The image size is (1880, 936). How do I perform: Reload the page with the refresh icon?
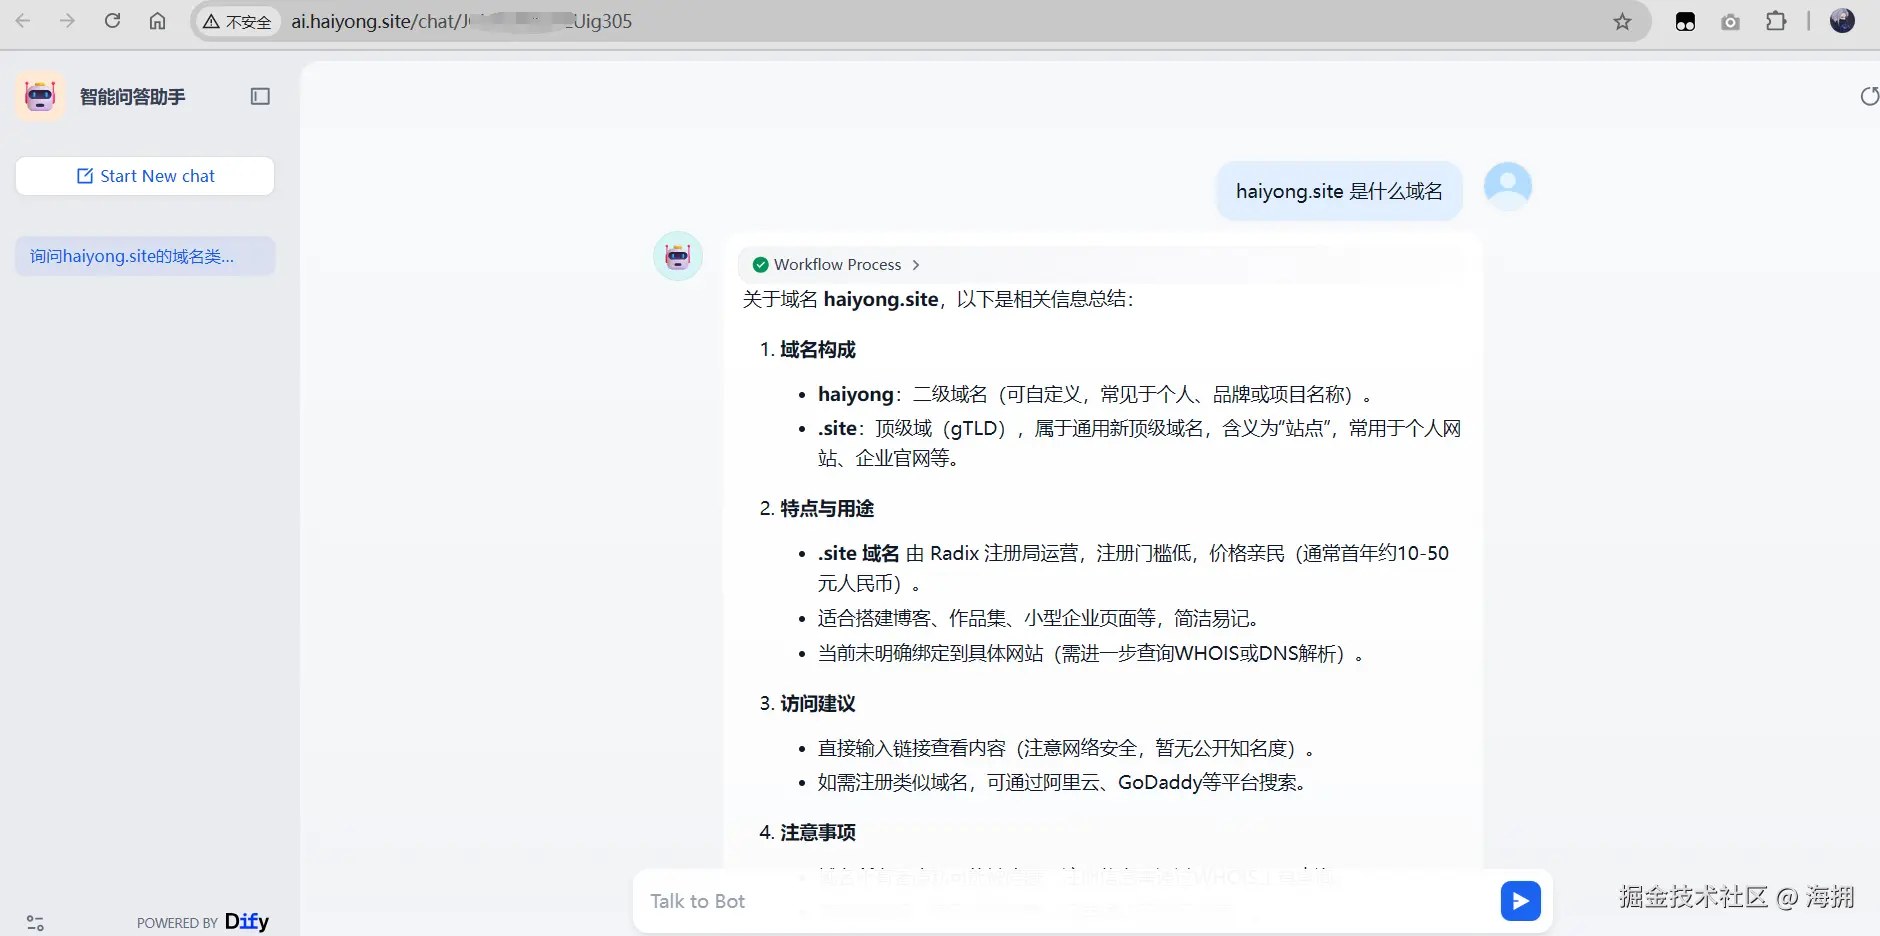[114, 20]
